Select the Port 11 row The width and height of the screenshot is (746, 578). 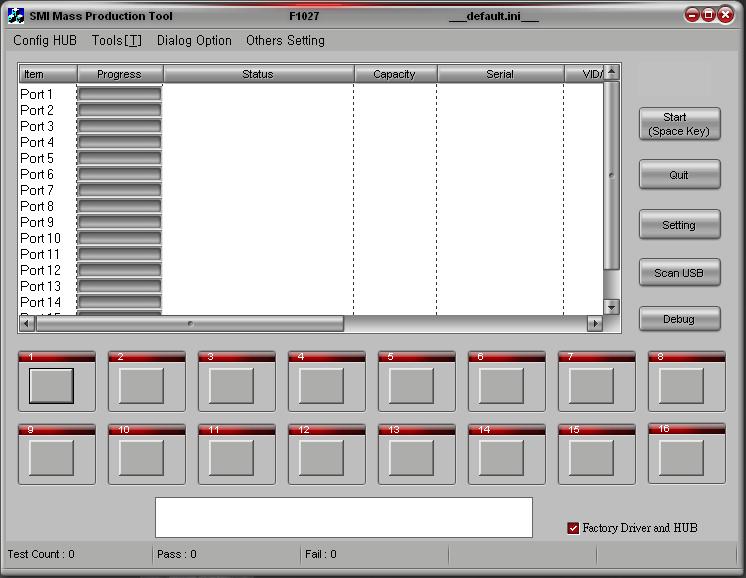311,254
